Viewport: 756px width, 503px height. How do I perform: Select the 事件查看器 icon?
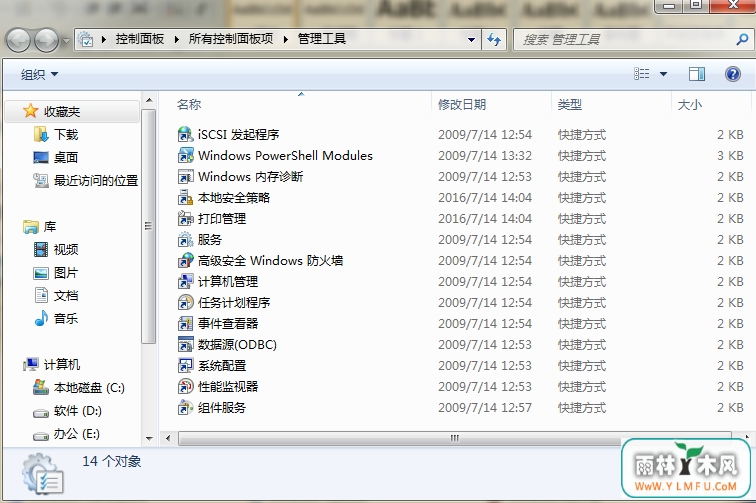point(186,323)
